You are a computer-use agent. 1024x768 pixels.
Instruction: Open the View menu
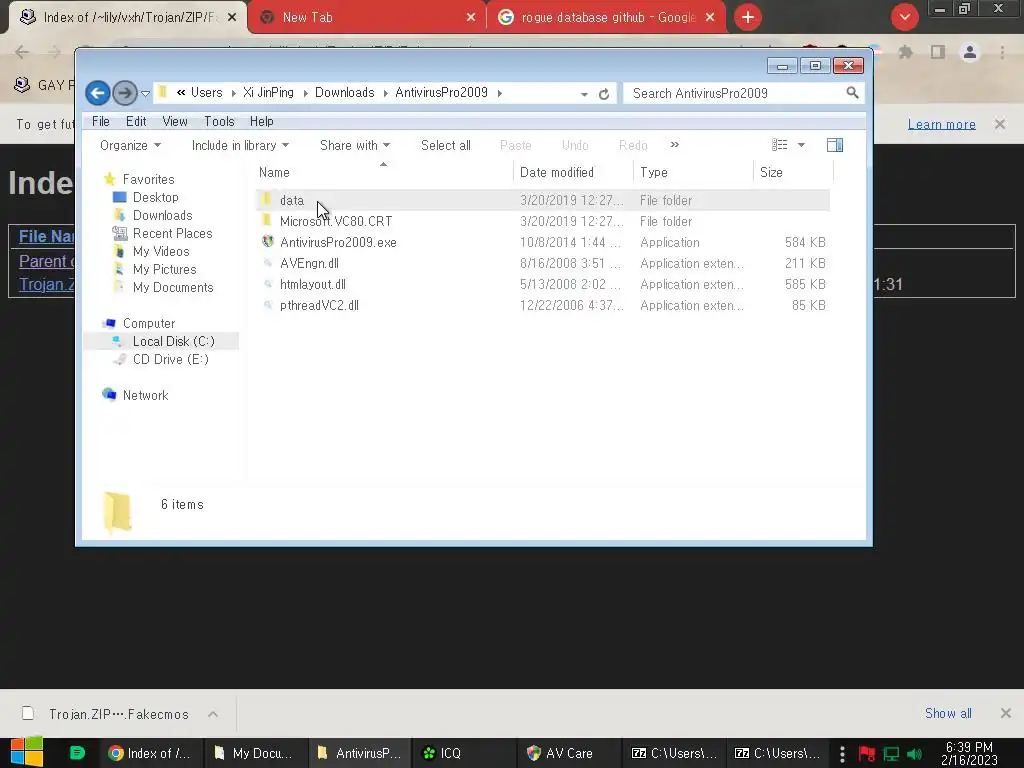(174, 121)
